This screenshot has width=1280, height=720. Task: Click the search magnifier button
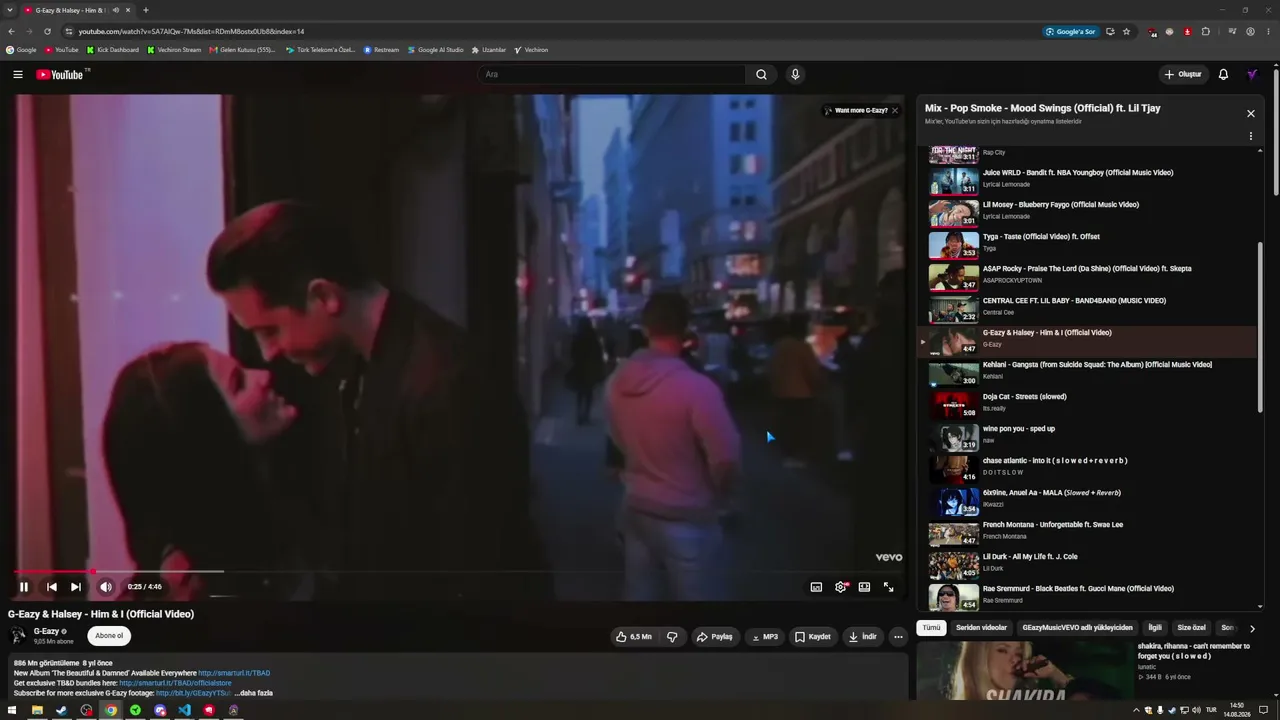point(761,74)
